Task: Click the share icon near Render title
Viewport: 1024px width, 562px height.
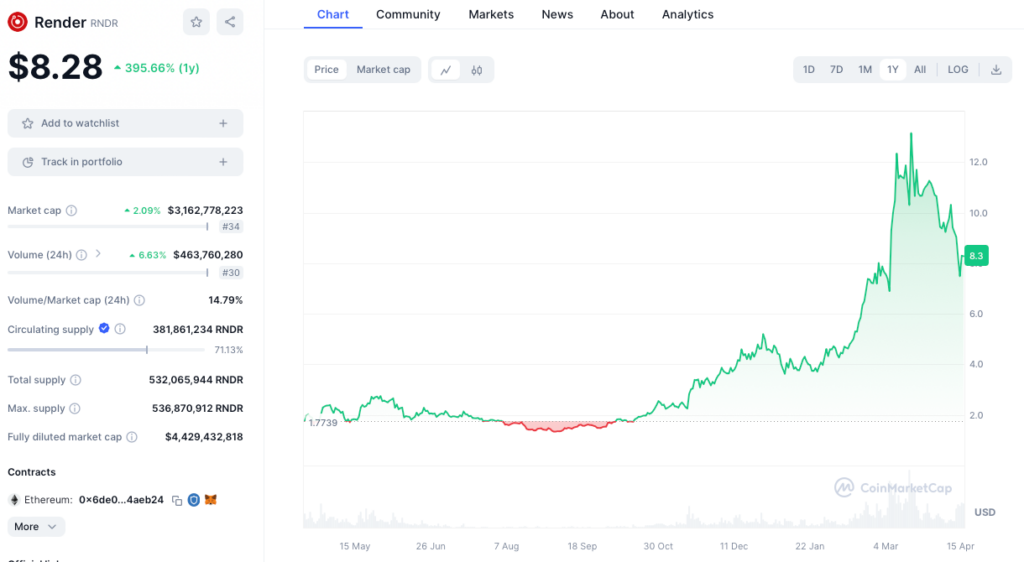Action: 230,22
